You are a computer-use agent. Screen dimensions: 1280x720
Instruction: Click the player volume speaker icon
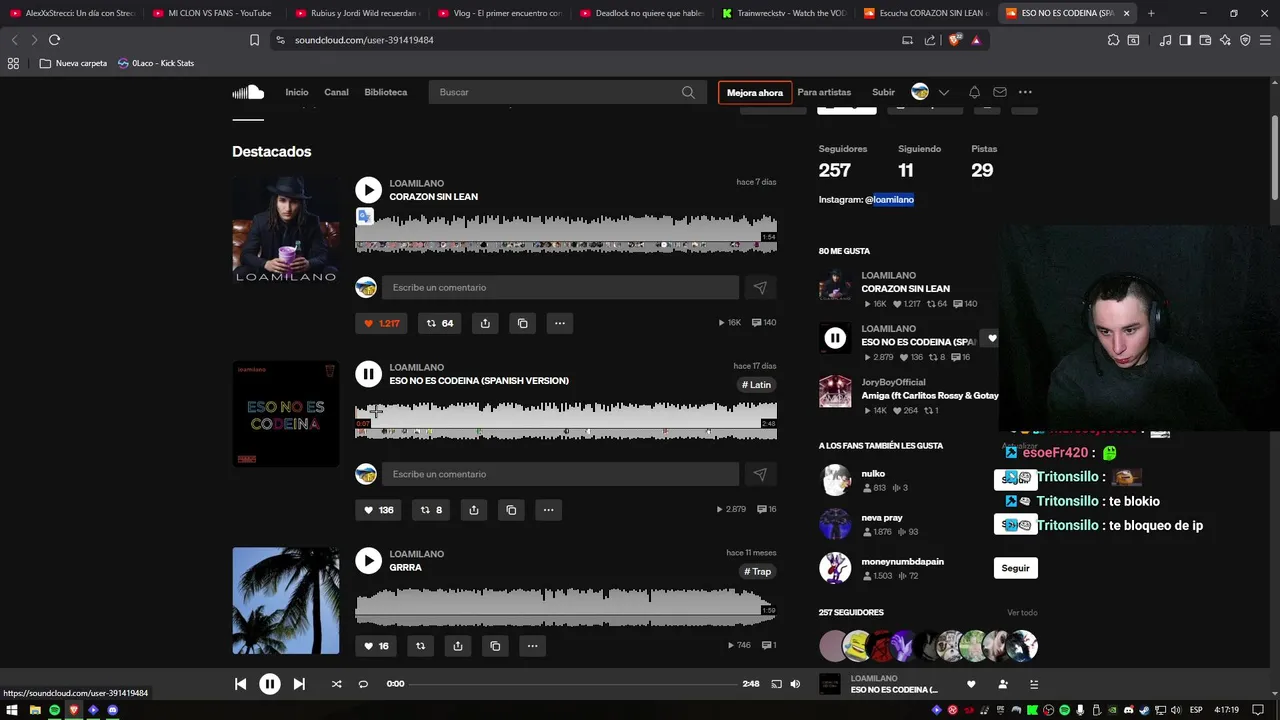(x=795, y=684)
